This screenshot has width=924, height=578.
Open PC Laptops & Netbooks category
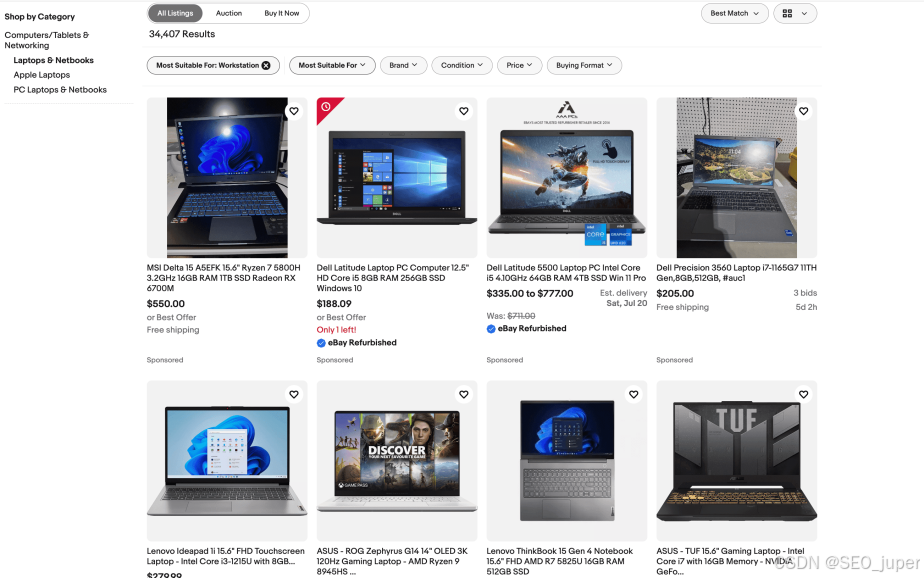(x=60, y=90)
